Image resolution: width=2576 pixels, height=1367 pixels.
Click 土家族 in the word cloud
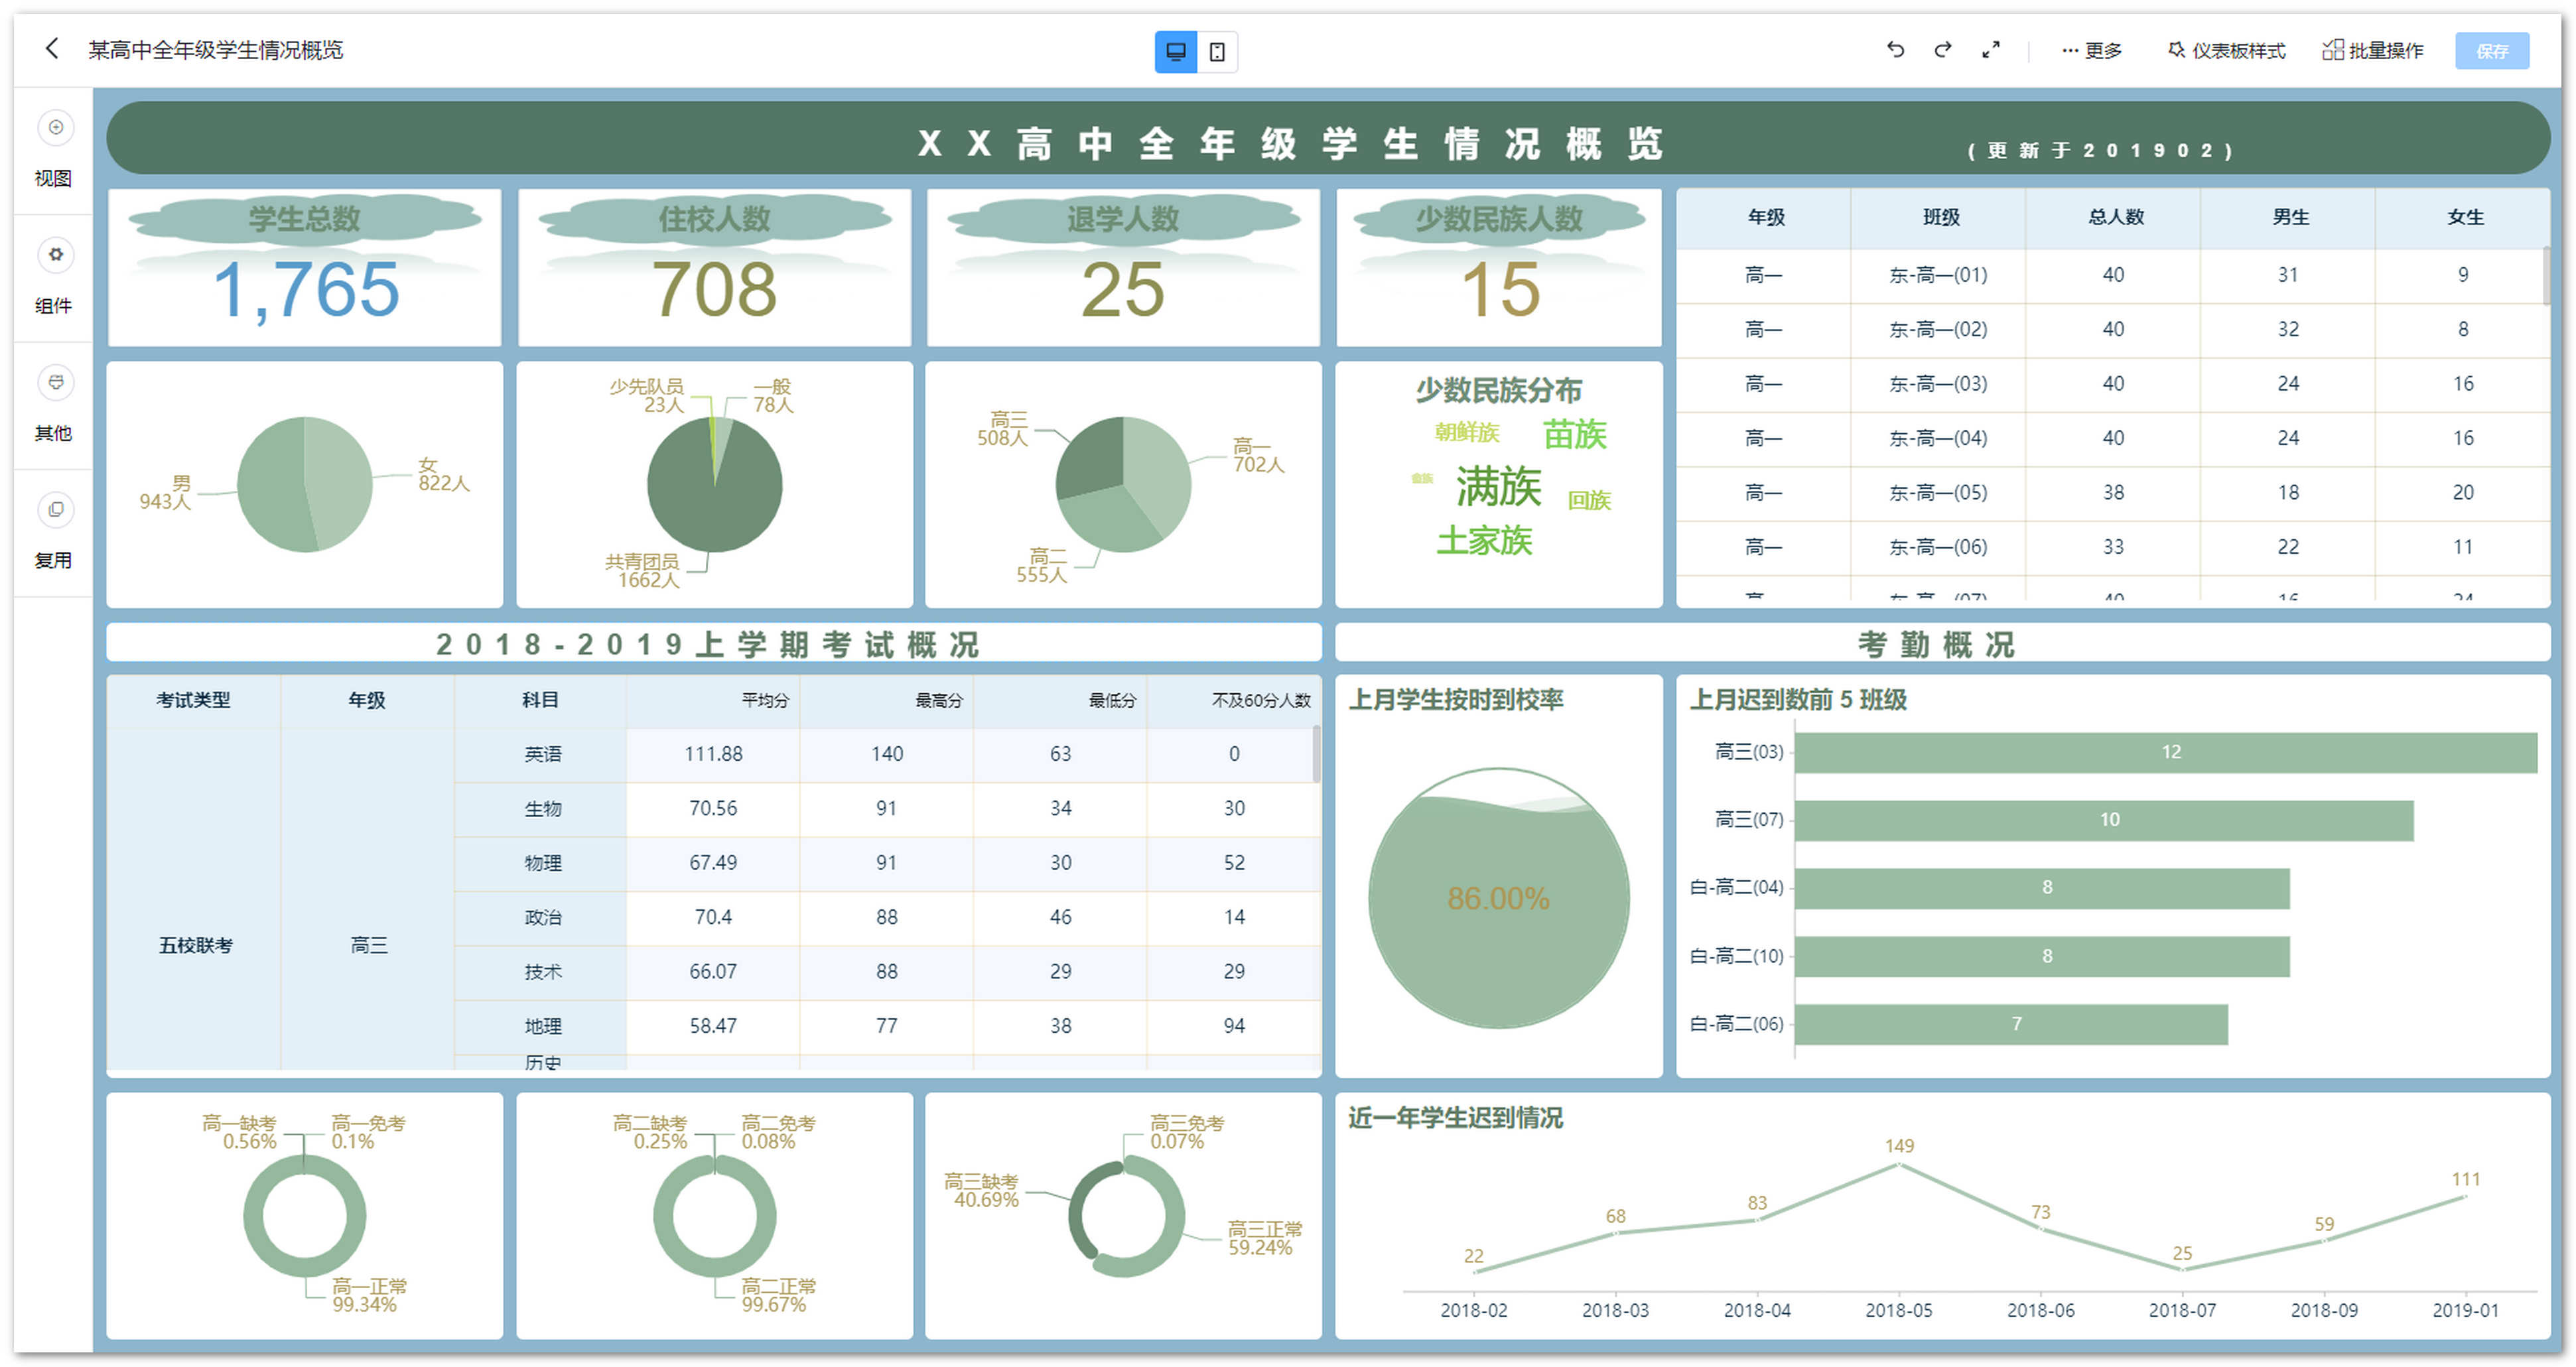tap(1484, 541)
